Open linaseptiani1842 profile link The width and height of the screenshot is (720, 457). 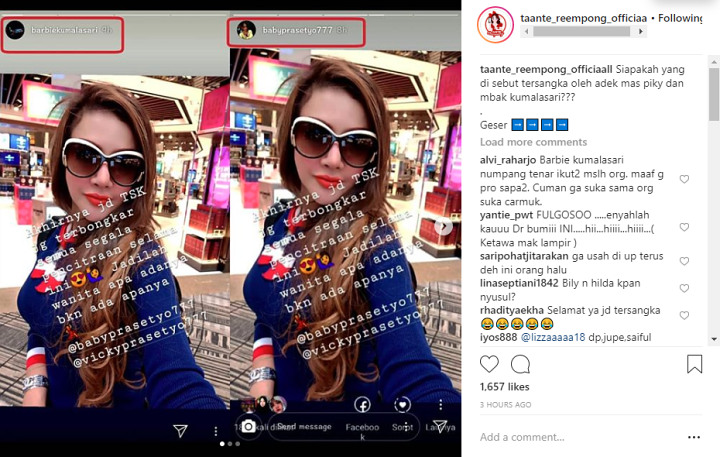pos(519,283)
